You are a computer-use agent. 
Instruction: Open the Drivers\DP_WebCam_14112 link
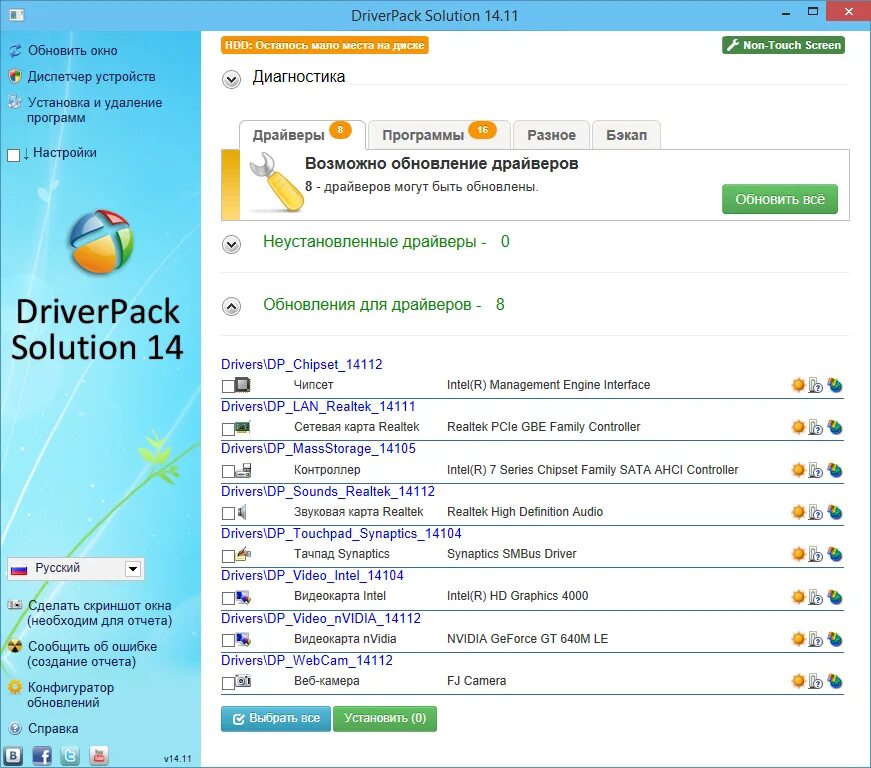click(x=307, y=660)
